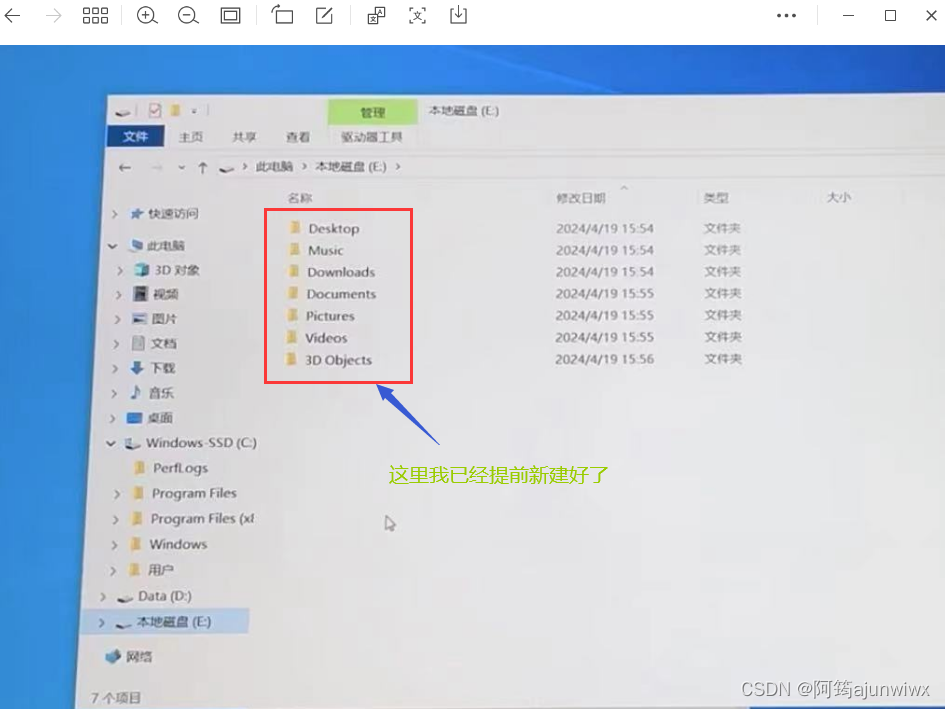
Task: Select the Music folder
Action: point(325,250)
